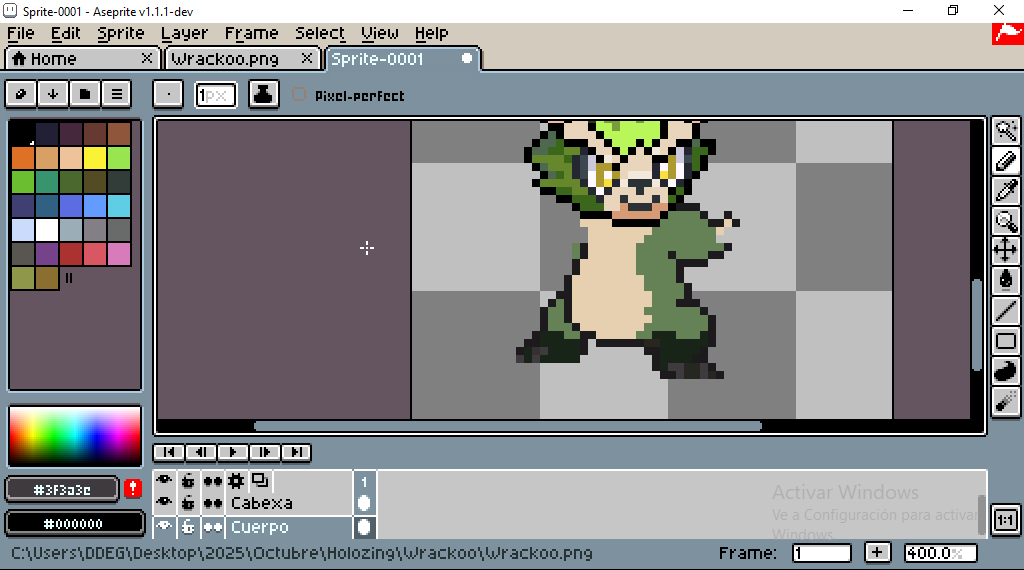Screen dimensions: 1024x570
Task: Click the zoom 400.0% field
Action: click(x=940, y=552)
